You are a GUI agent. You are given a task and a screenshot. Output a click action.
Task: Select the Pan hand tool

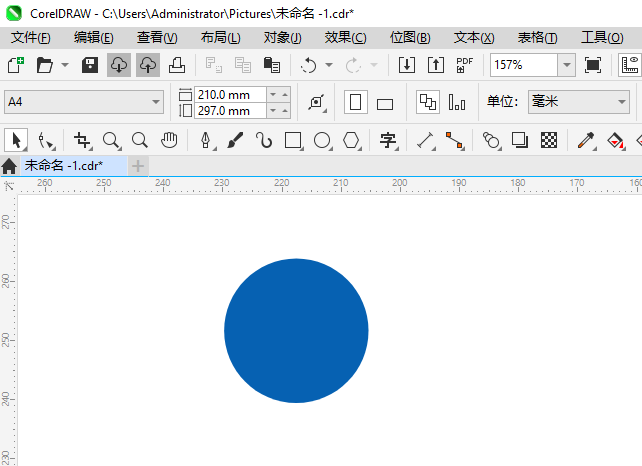169,140
